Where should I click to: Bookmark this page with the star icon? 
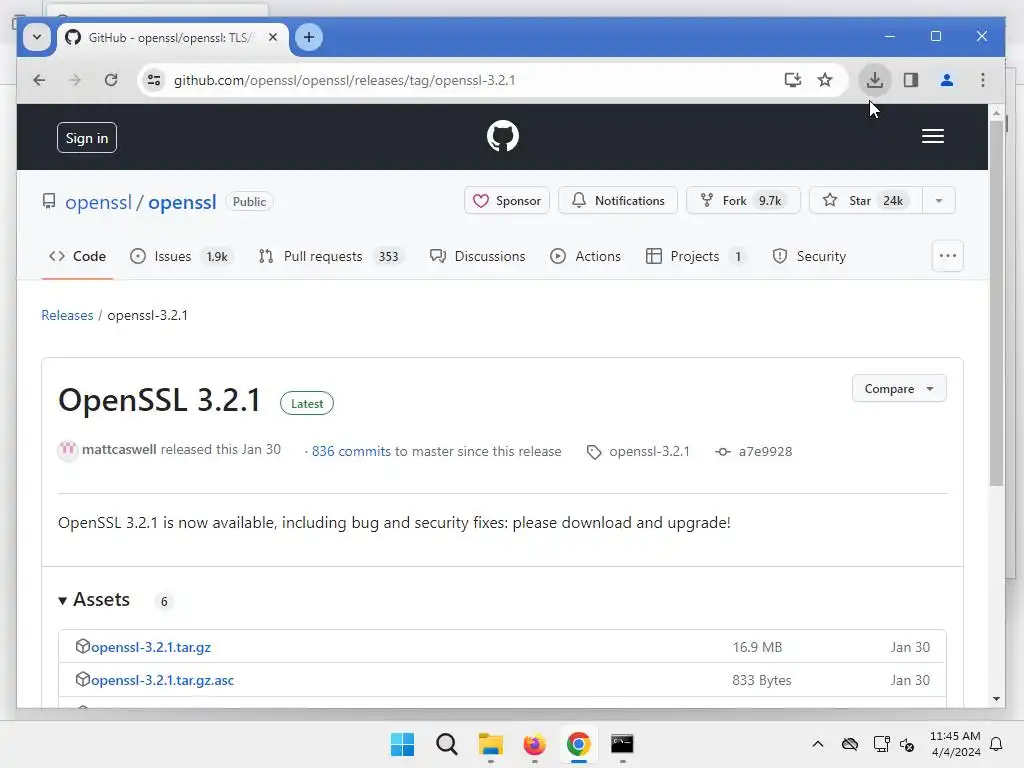click(825, 80)
